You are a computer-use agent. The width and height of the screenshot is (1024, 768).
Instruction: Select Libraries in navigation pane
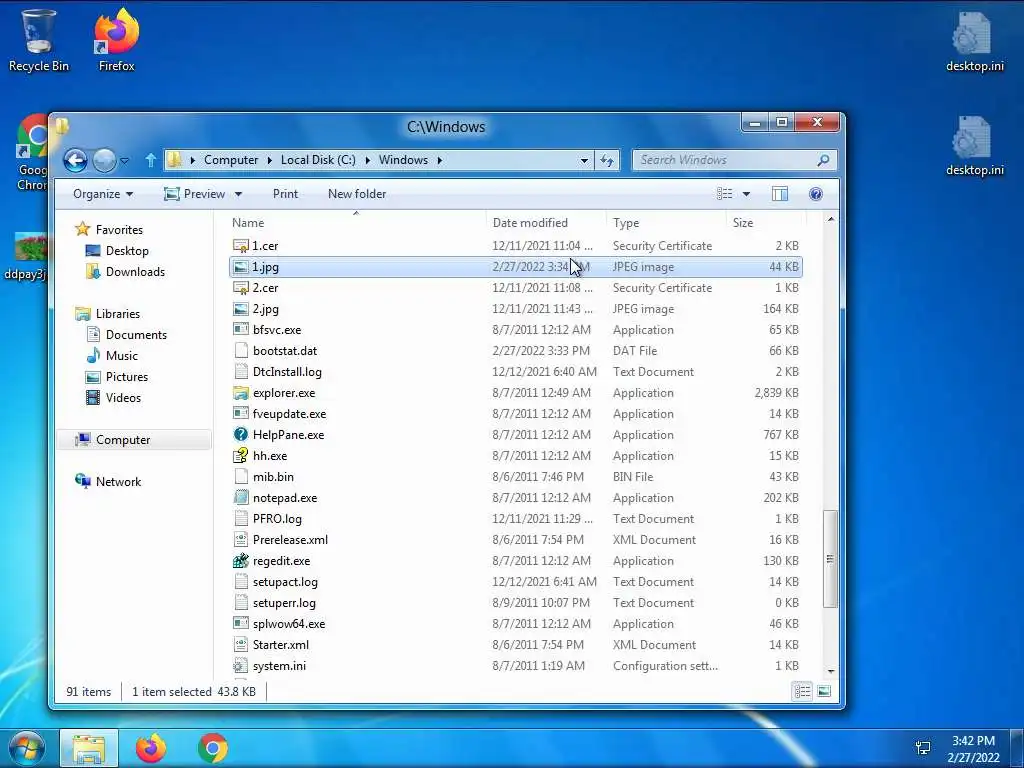(x=118, y=314)
